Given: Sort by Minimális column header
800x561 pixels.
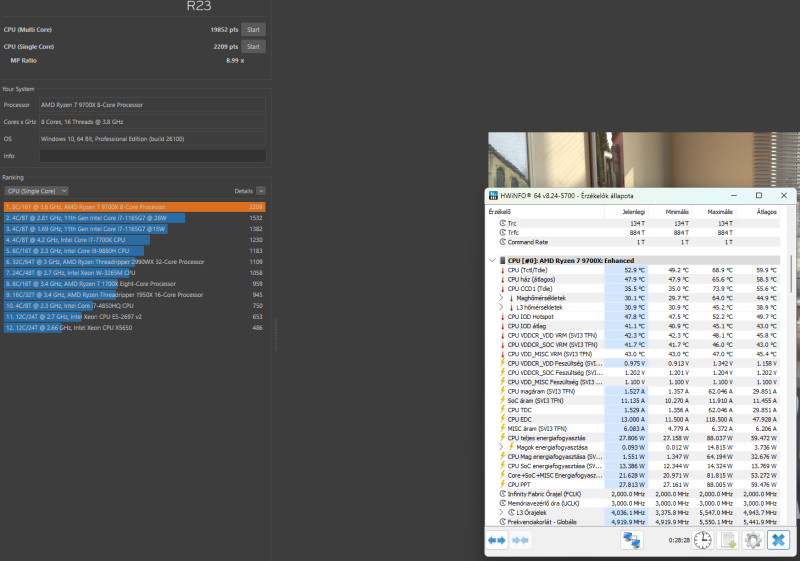Looking at the screenshot, I should click(670, 212).
